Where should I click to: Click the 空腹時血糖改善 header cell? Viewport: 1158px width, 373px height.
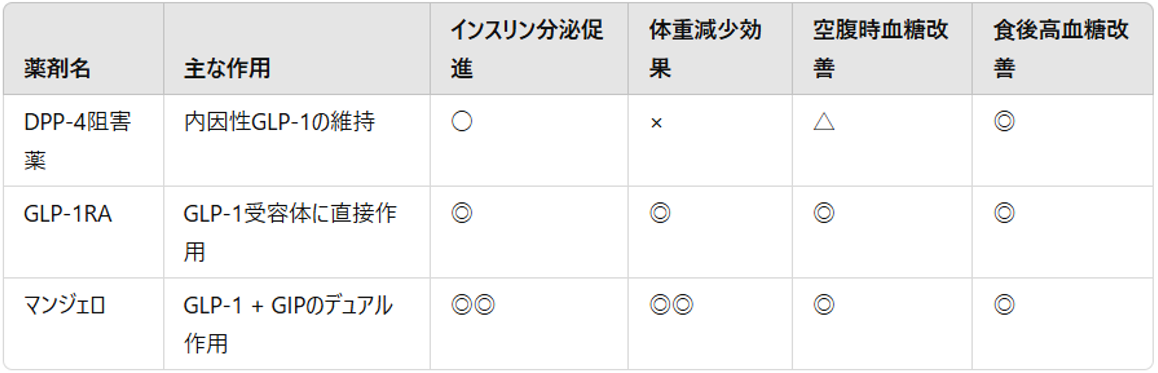(880, 49)
